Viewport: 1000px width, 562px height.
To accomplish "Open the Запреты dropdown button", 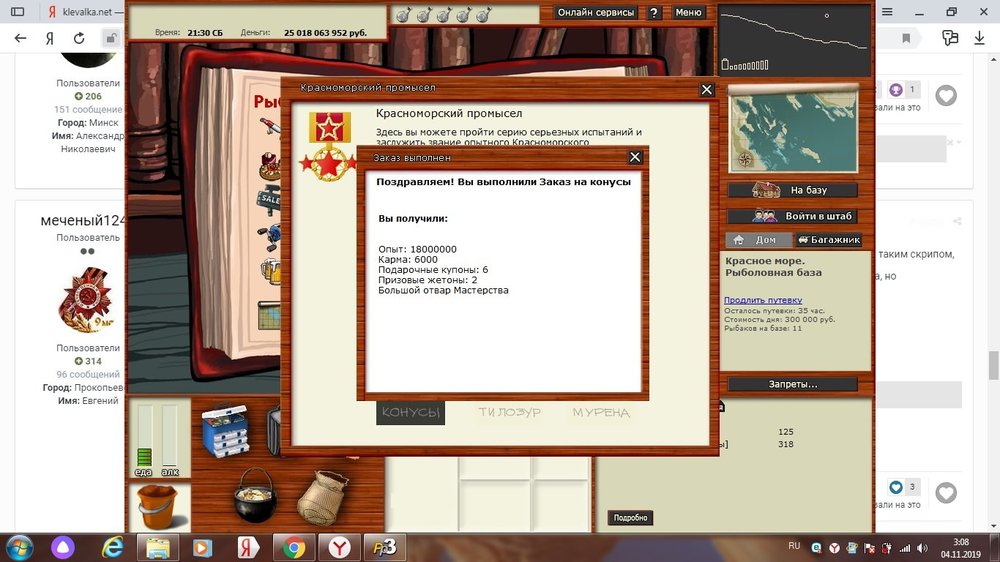I will (x=792, y=384).
